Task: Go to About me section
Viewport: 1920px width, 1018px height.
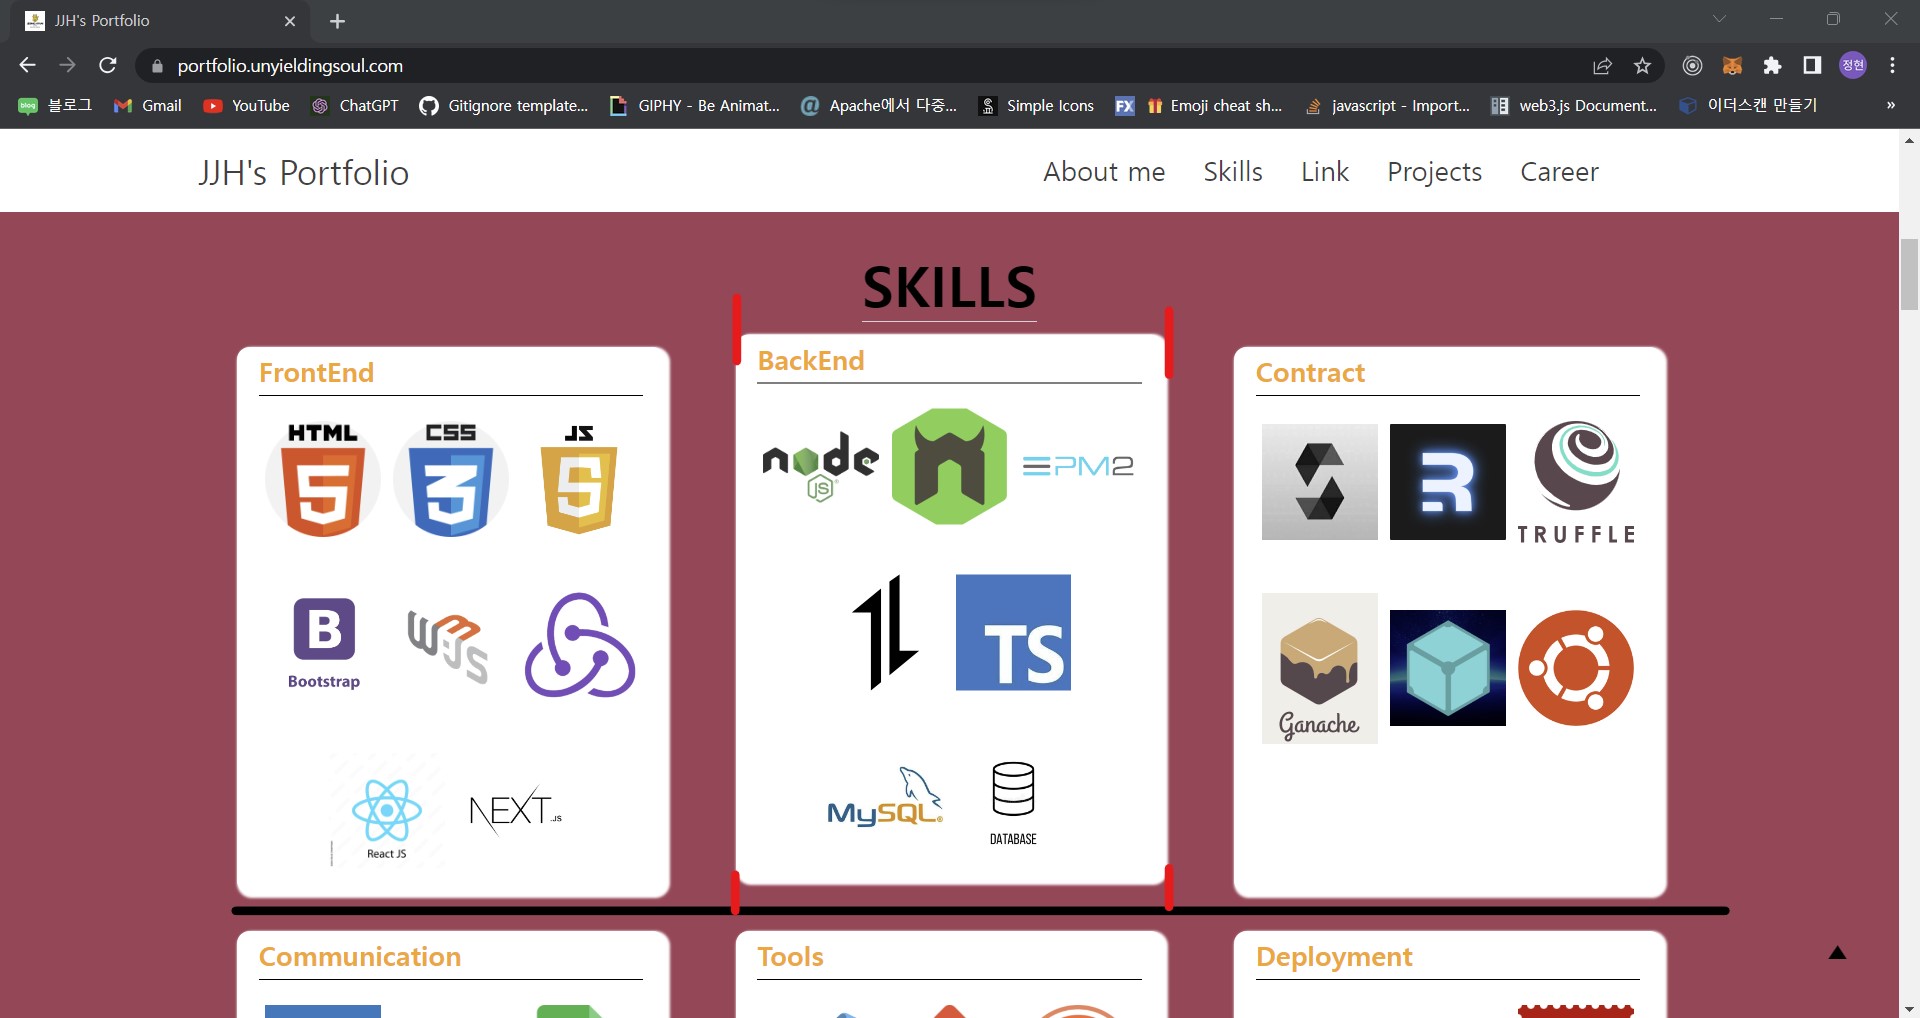Action: click(x=1104, y=172)
